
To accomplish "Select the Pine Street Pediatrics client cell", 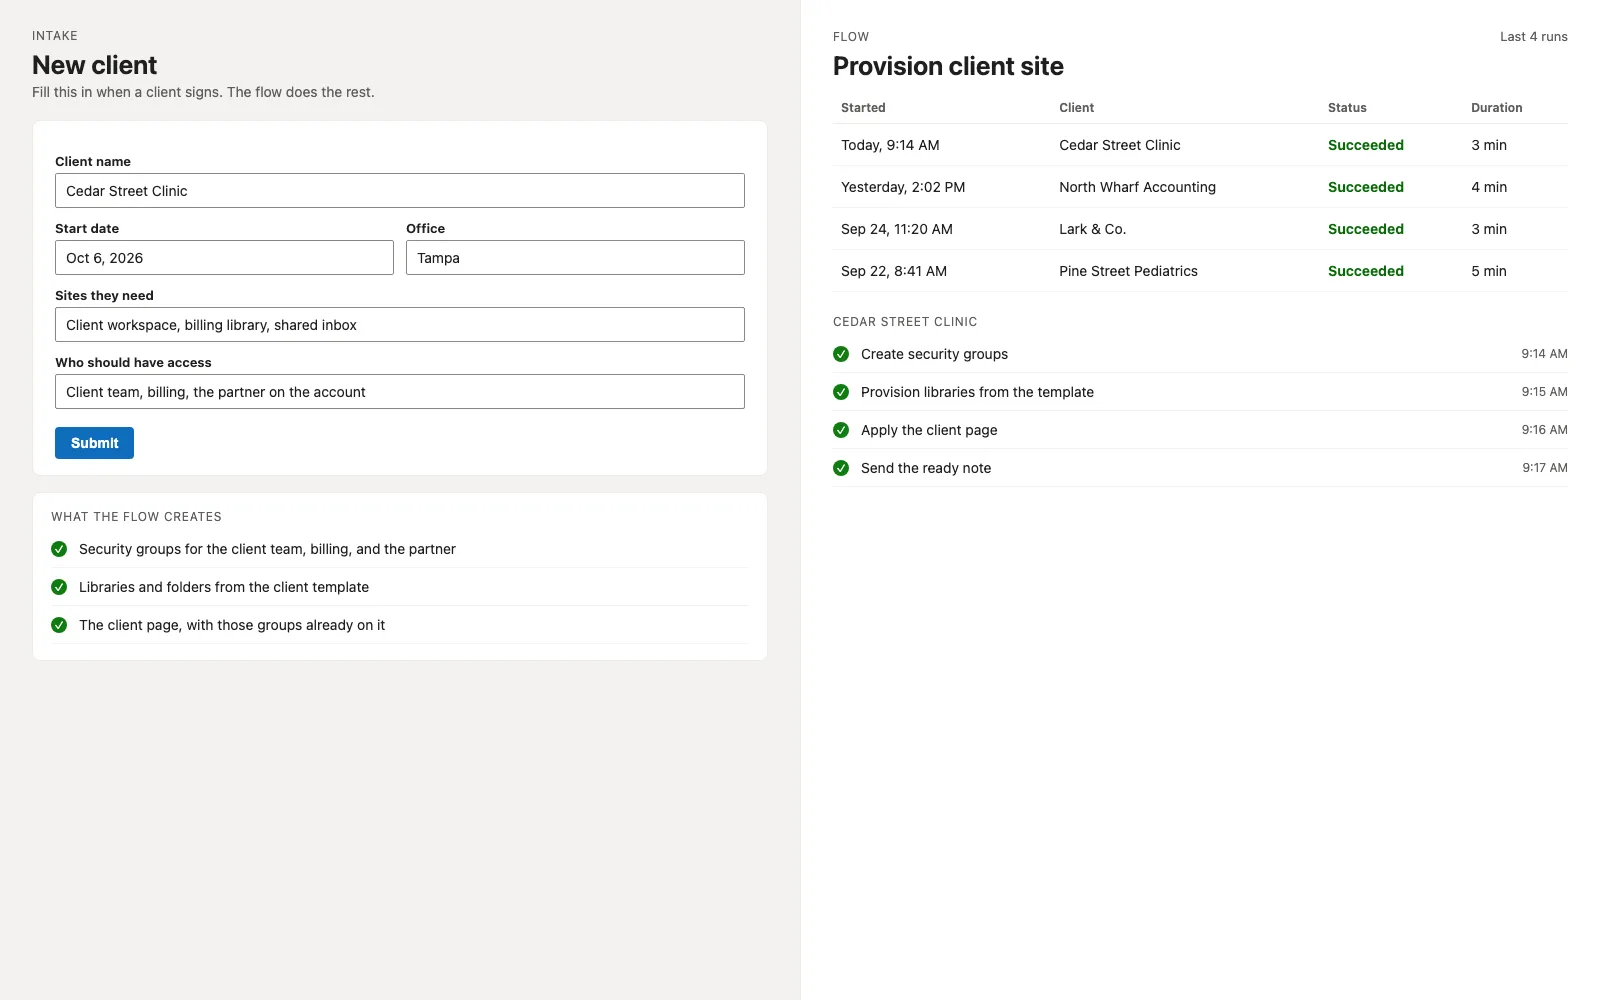I will [x=1128, y=271].
